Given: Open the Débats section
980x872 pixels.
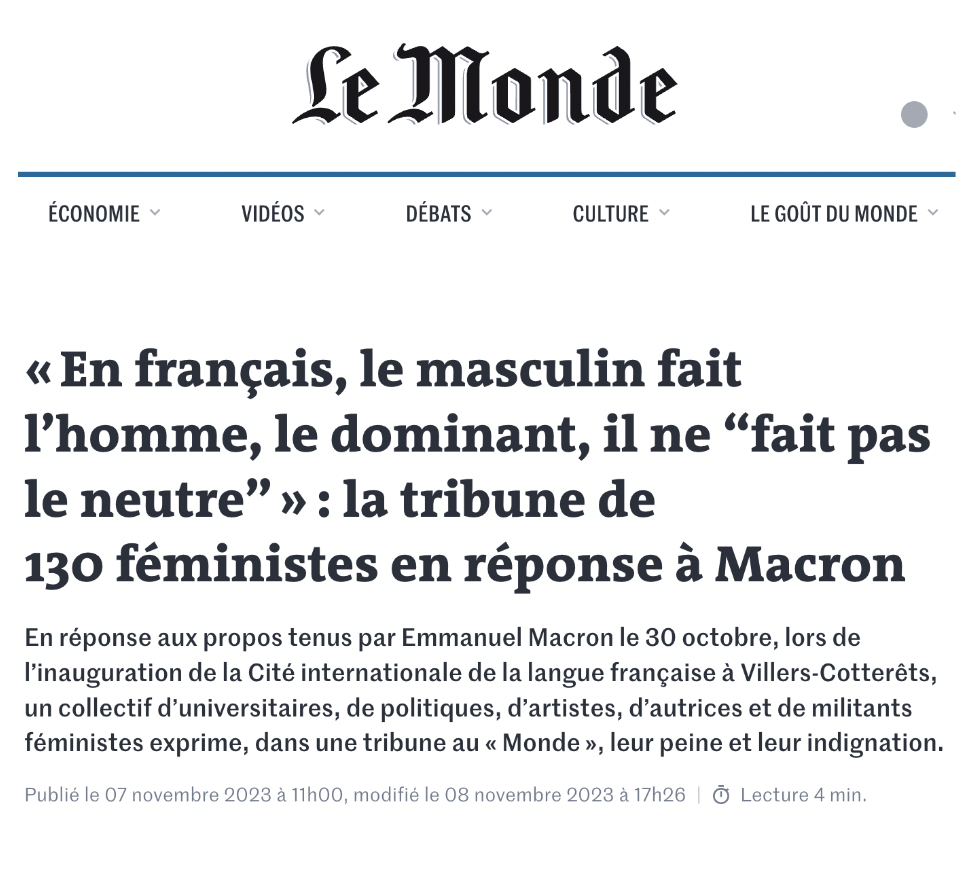Looking at the screenshot, I should tap(438, 214).
